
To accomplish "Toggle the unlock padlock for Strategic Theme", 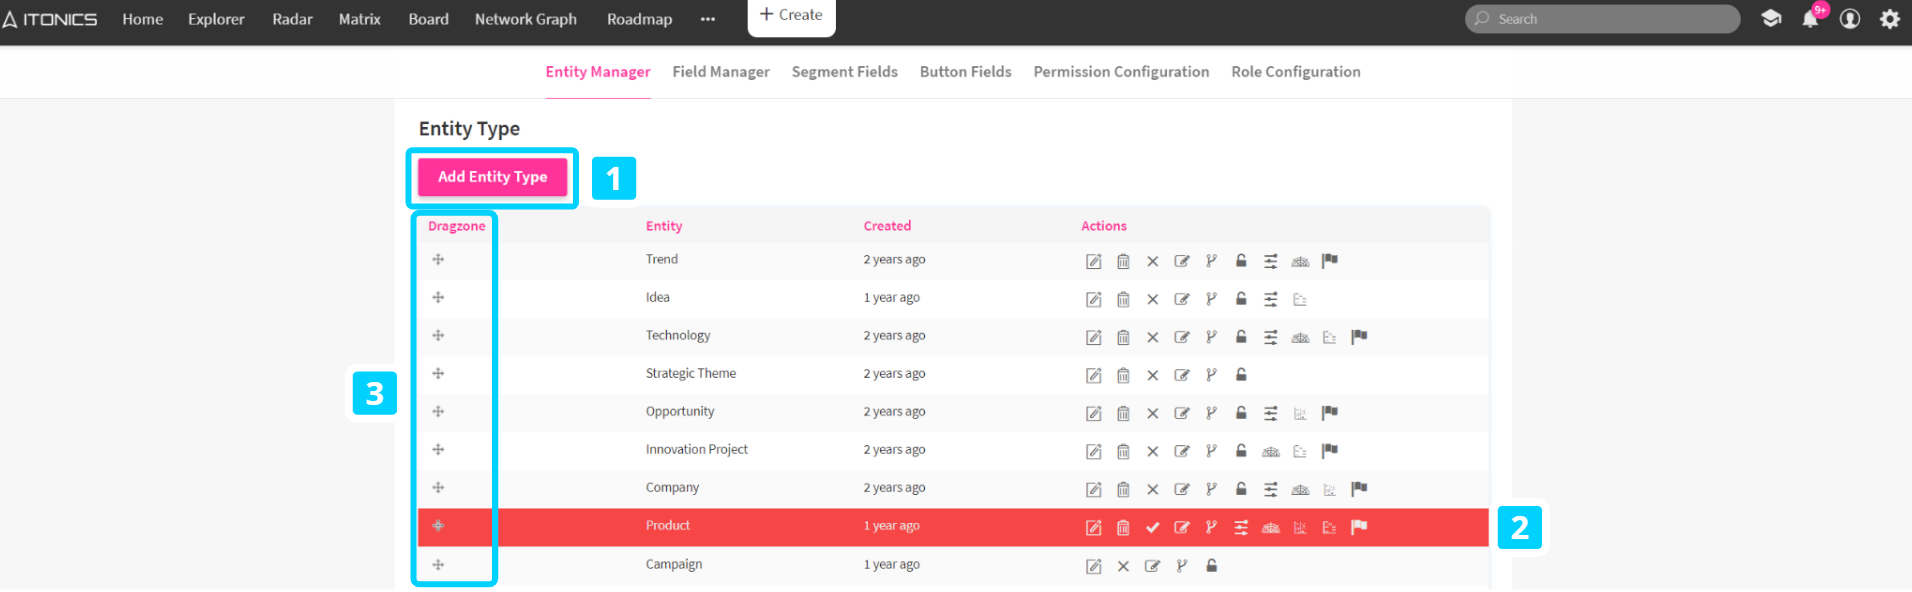I will click(1241, 375).
